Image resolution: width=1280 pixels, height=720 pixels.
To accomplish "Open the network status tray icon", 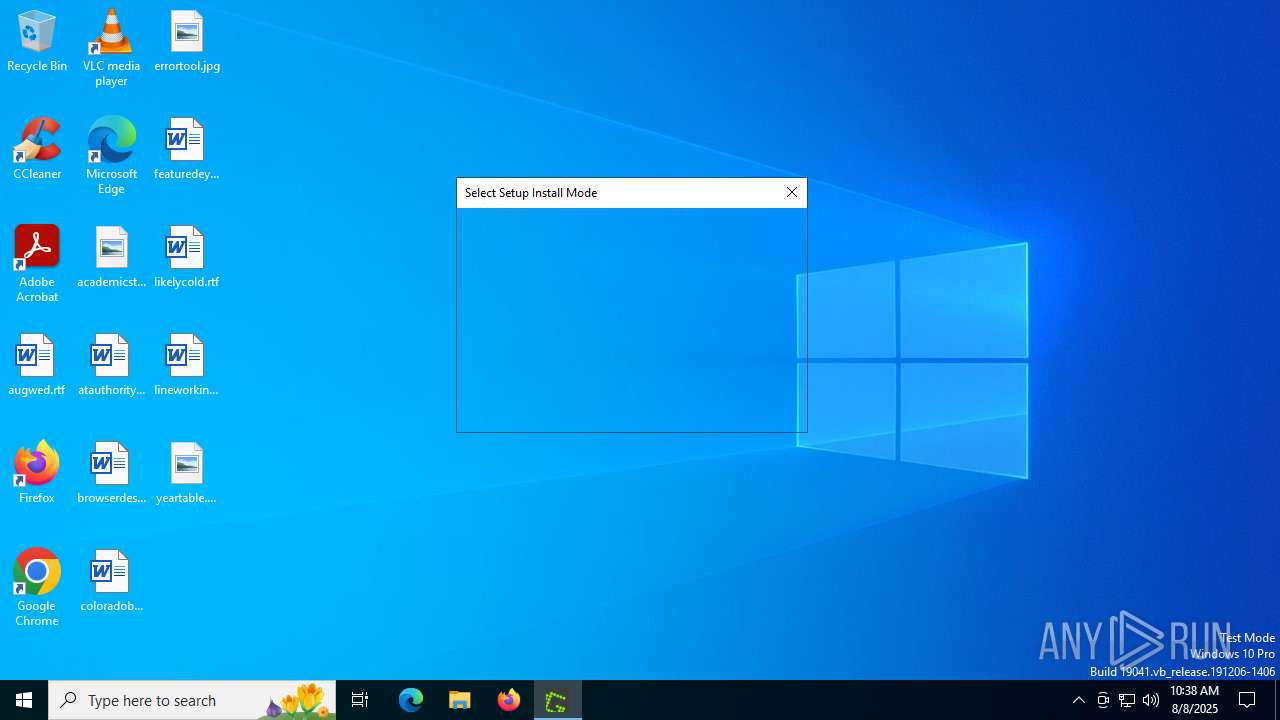I will click(1127, 700).
